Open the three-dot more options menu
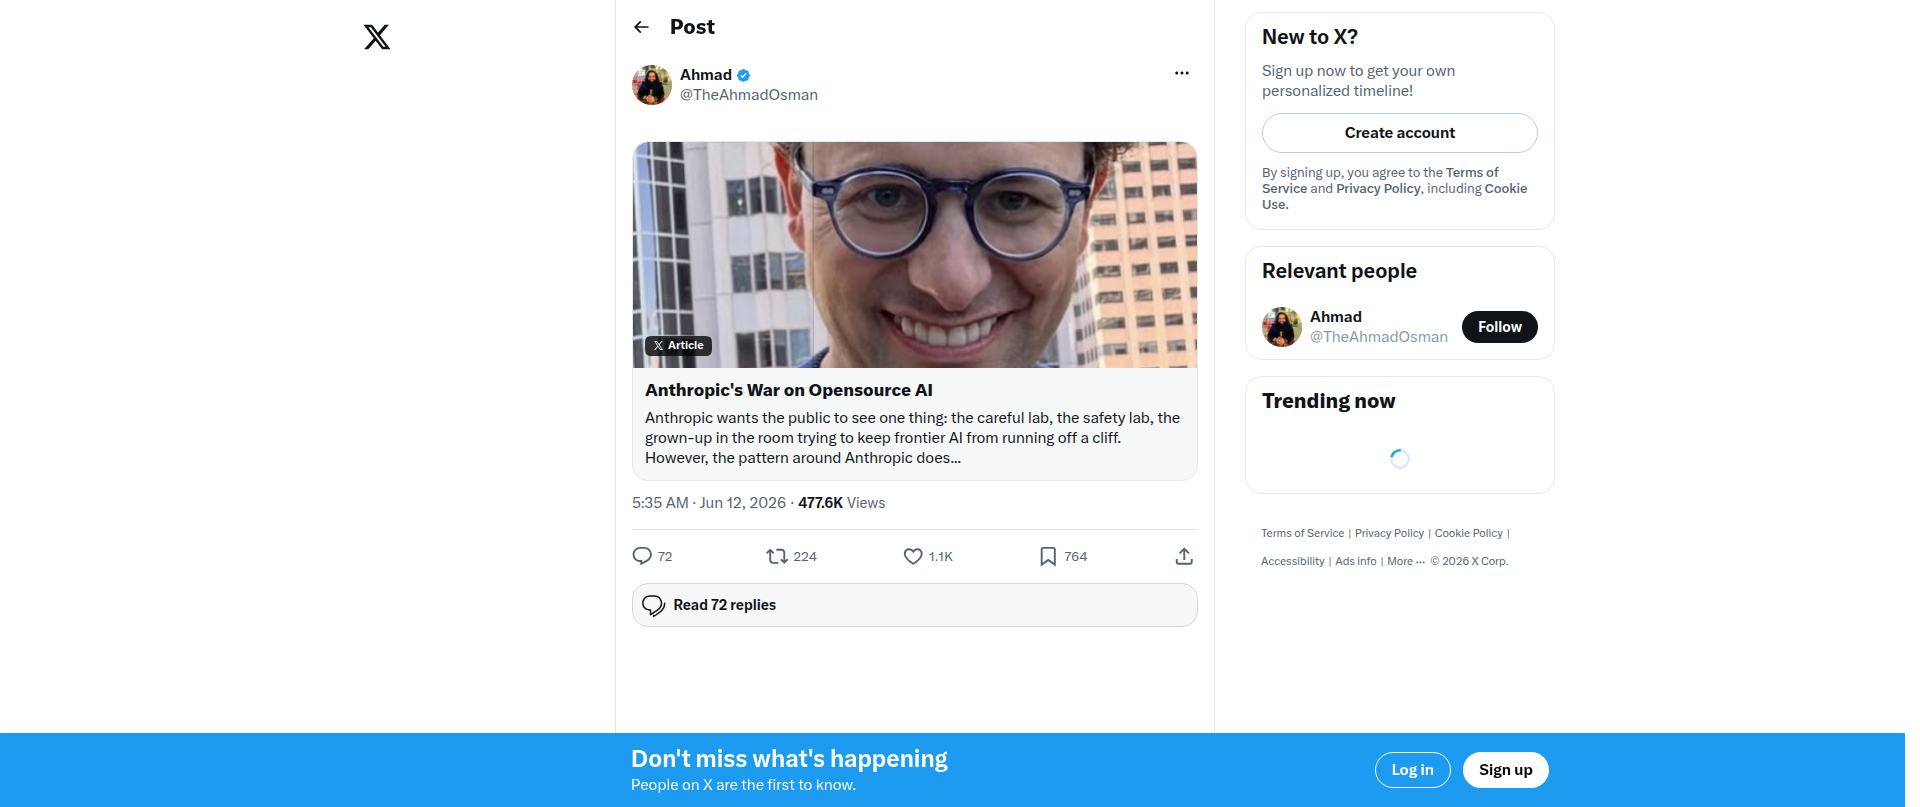This screenshot has height=807, width=1920. [1182, 73]
